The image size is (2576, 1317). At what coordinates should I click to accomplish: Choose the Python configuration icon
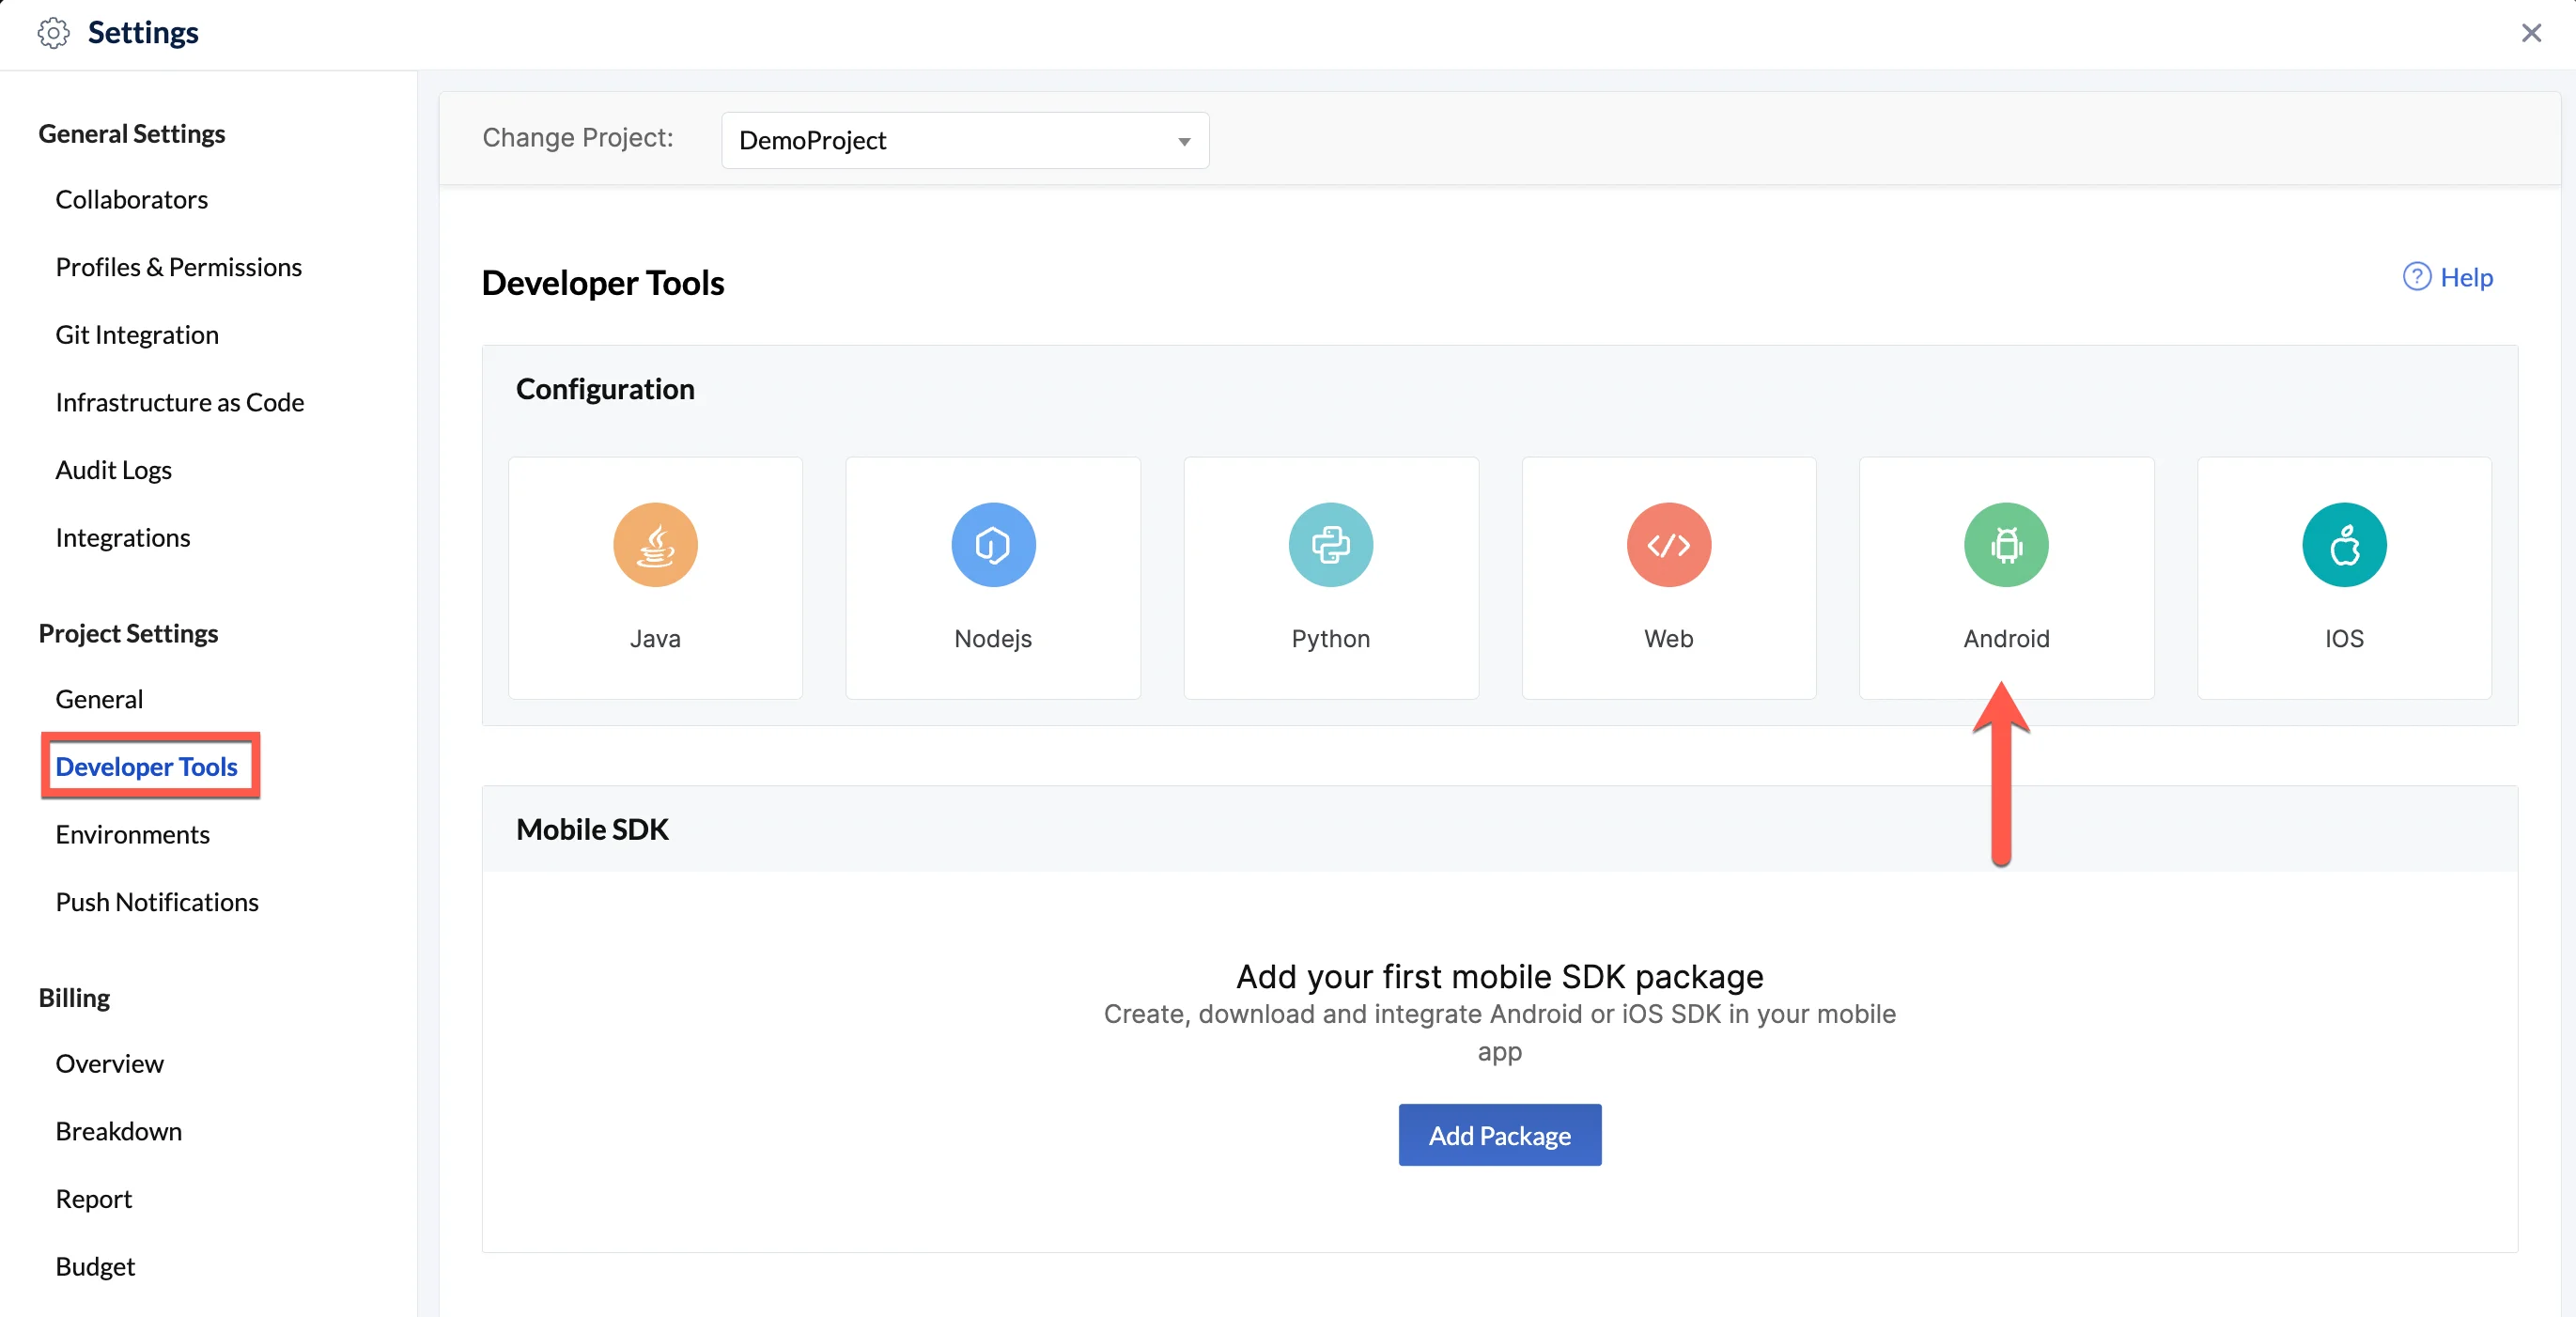[x=1330, y=544]
